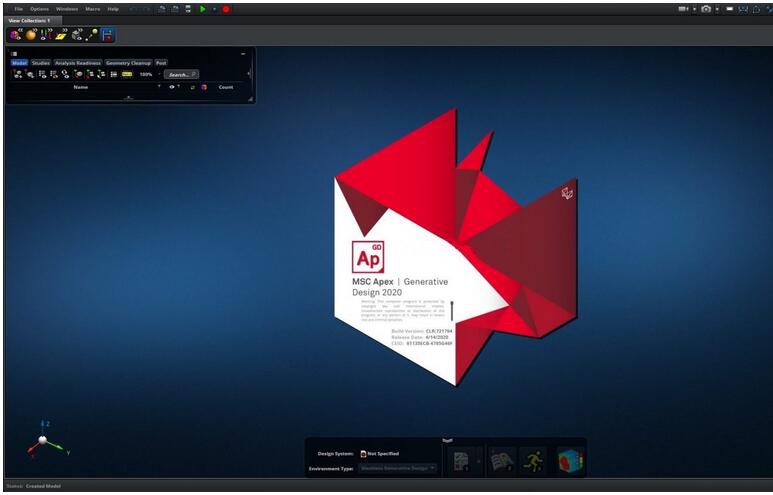Open the Options menu
This screenshot has height=495, width=773.
39,9
